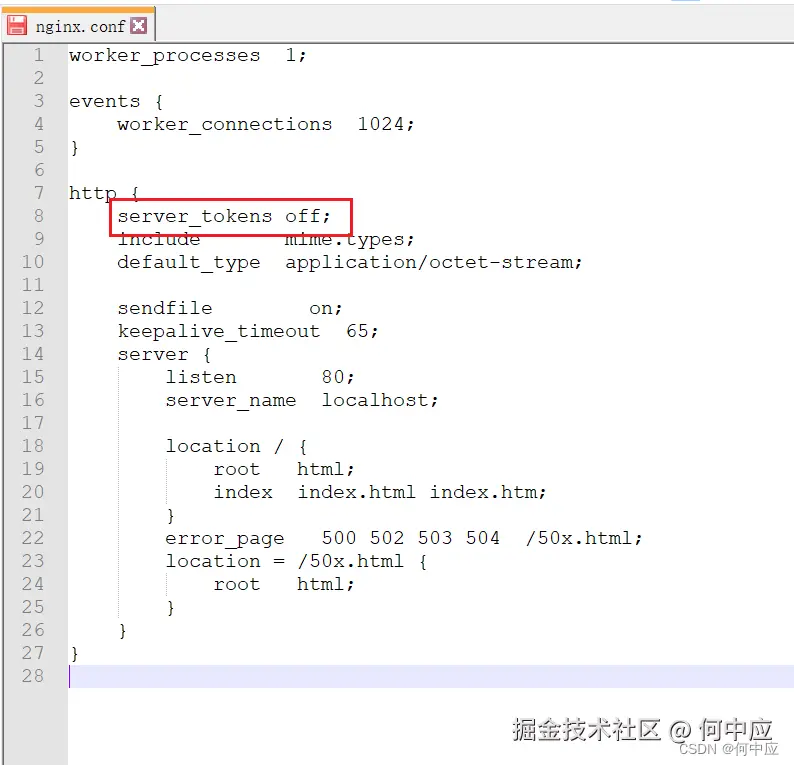Click line number 28 in the margin
794x765 pixels.
(33, 676)
